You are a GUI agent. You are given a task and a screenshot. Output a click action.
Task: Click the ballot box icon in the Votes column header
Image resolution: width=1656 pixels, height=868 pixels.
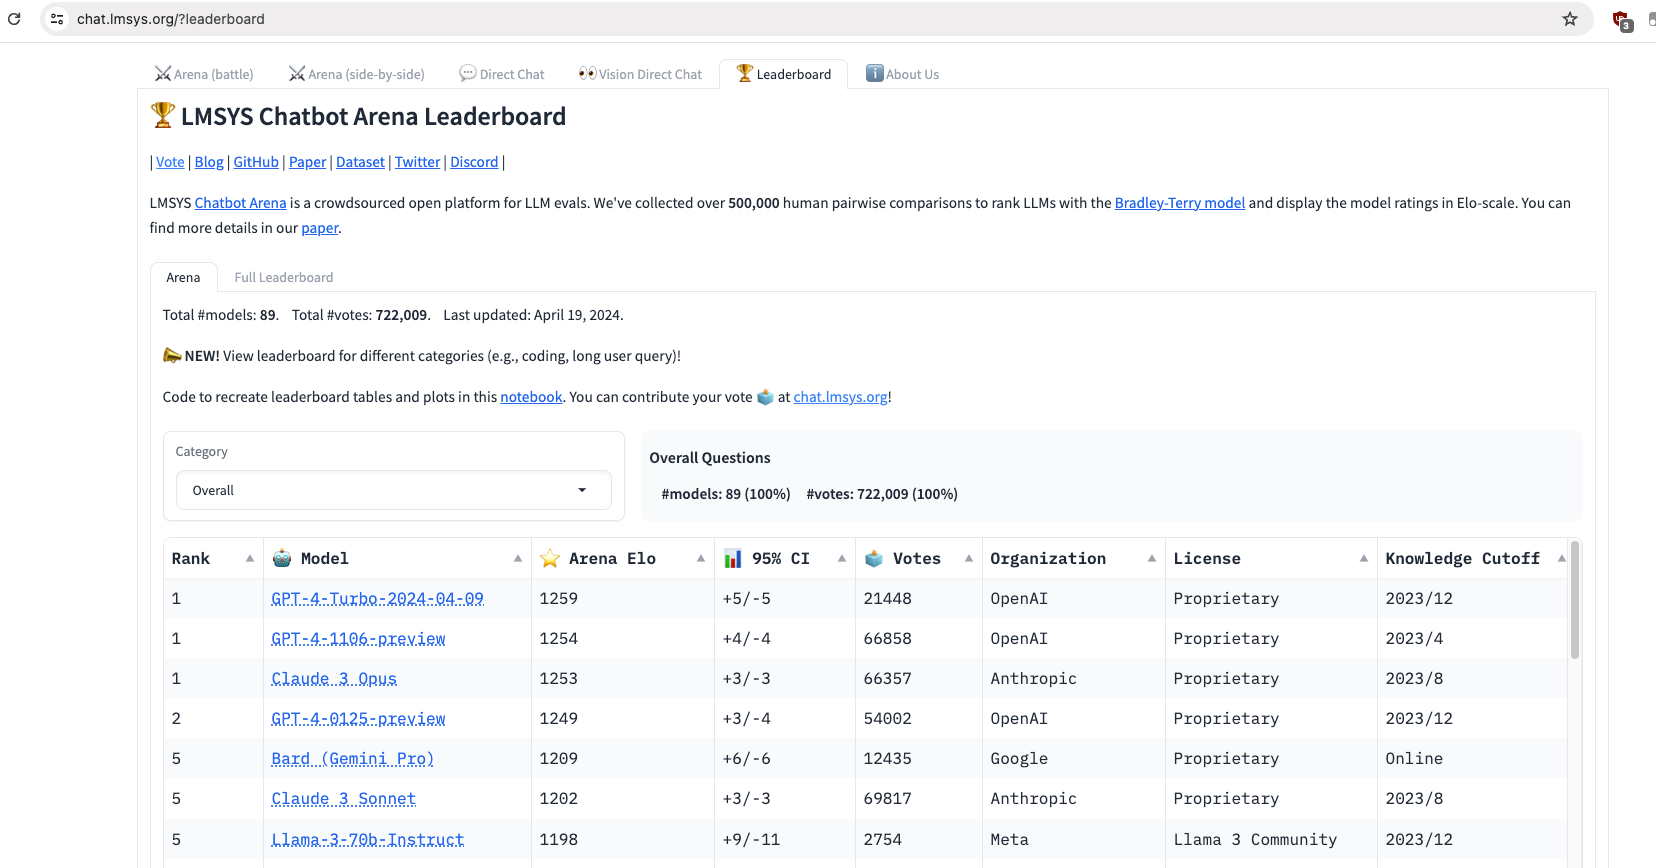[874, 558]
